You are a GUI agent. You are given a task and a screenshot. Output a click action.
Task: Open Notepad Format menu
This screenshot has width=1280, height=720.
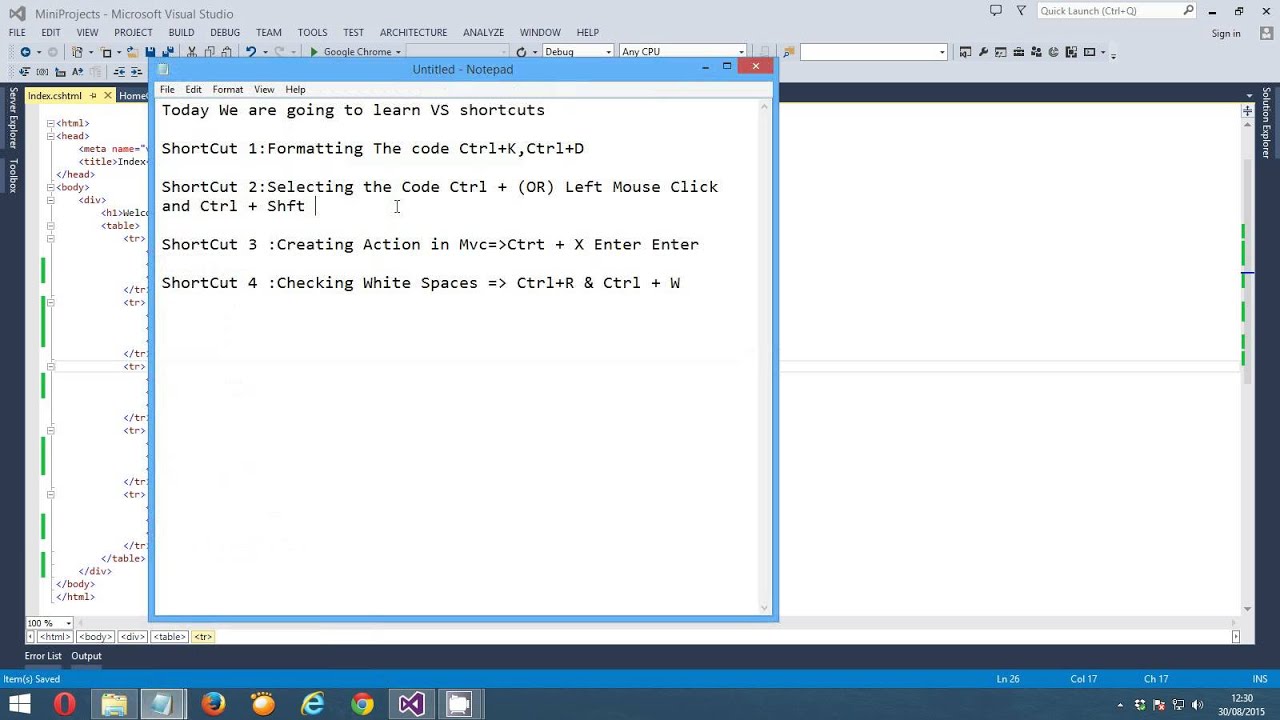point(228,89)
